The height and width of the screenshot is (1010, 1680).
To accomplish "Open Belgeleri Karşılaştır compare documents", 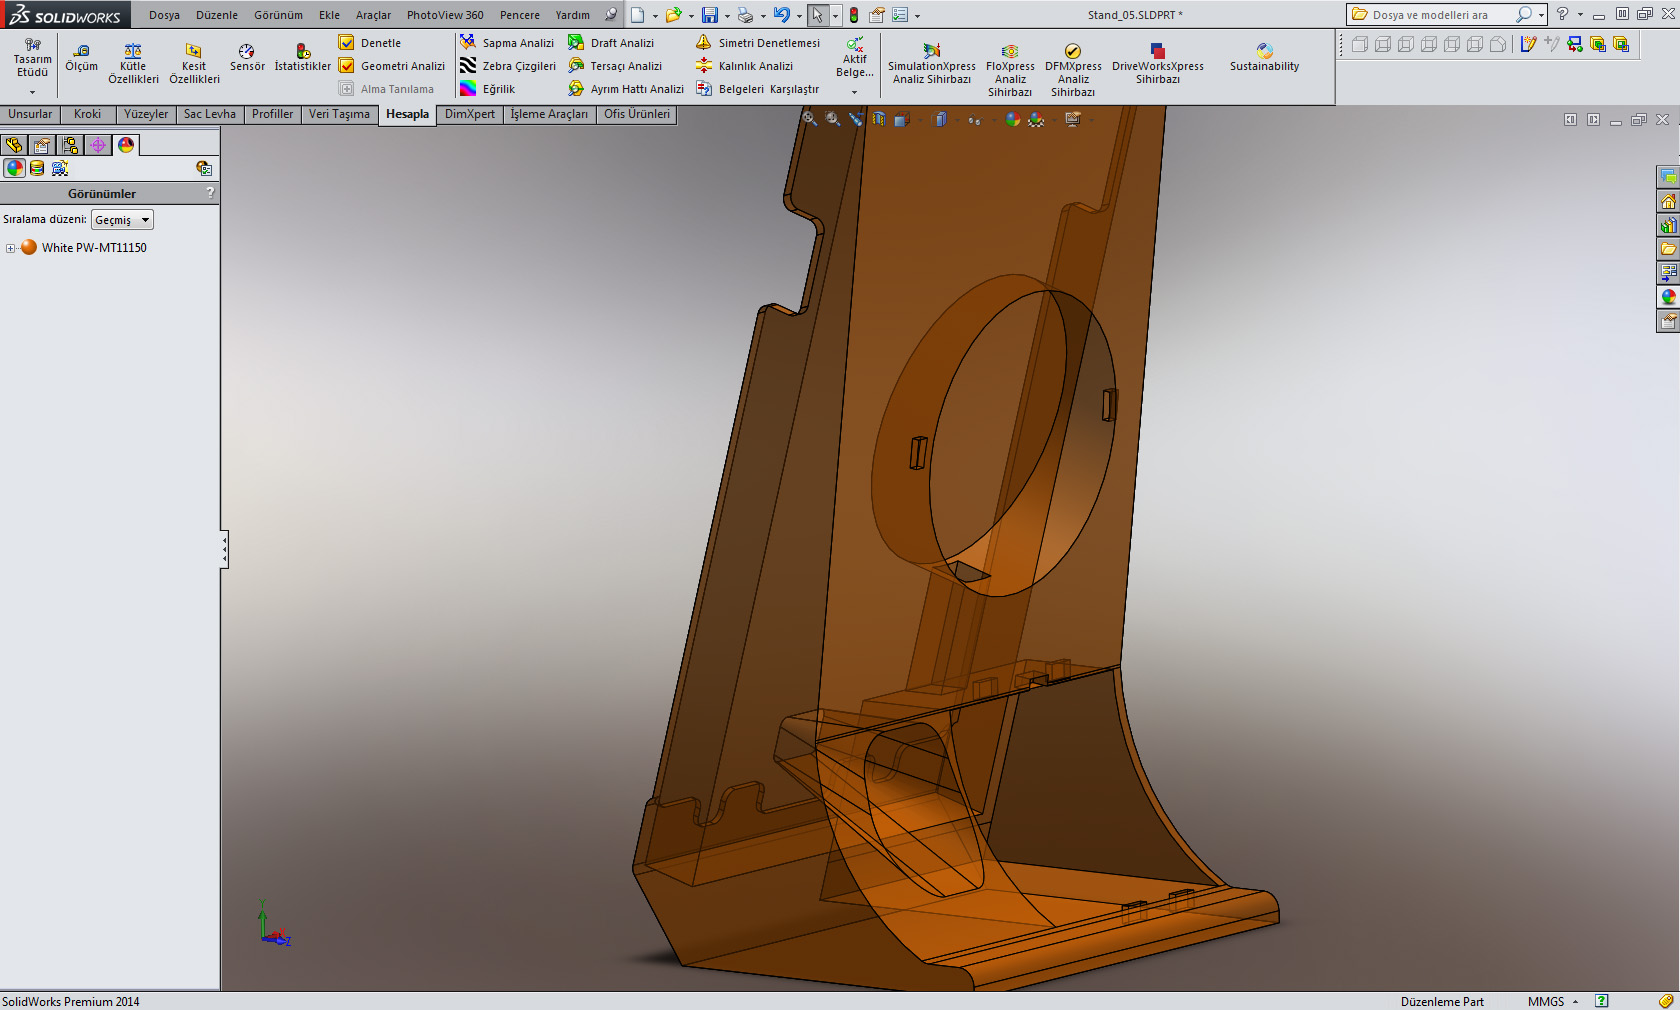I will coord(757,89).
